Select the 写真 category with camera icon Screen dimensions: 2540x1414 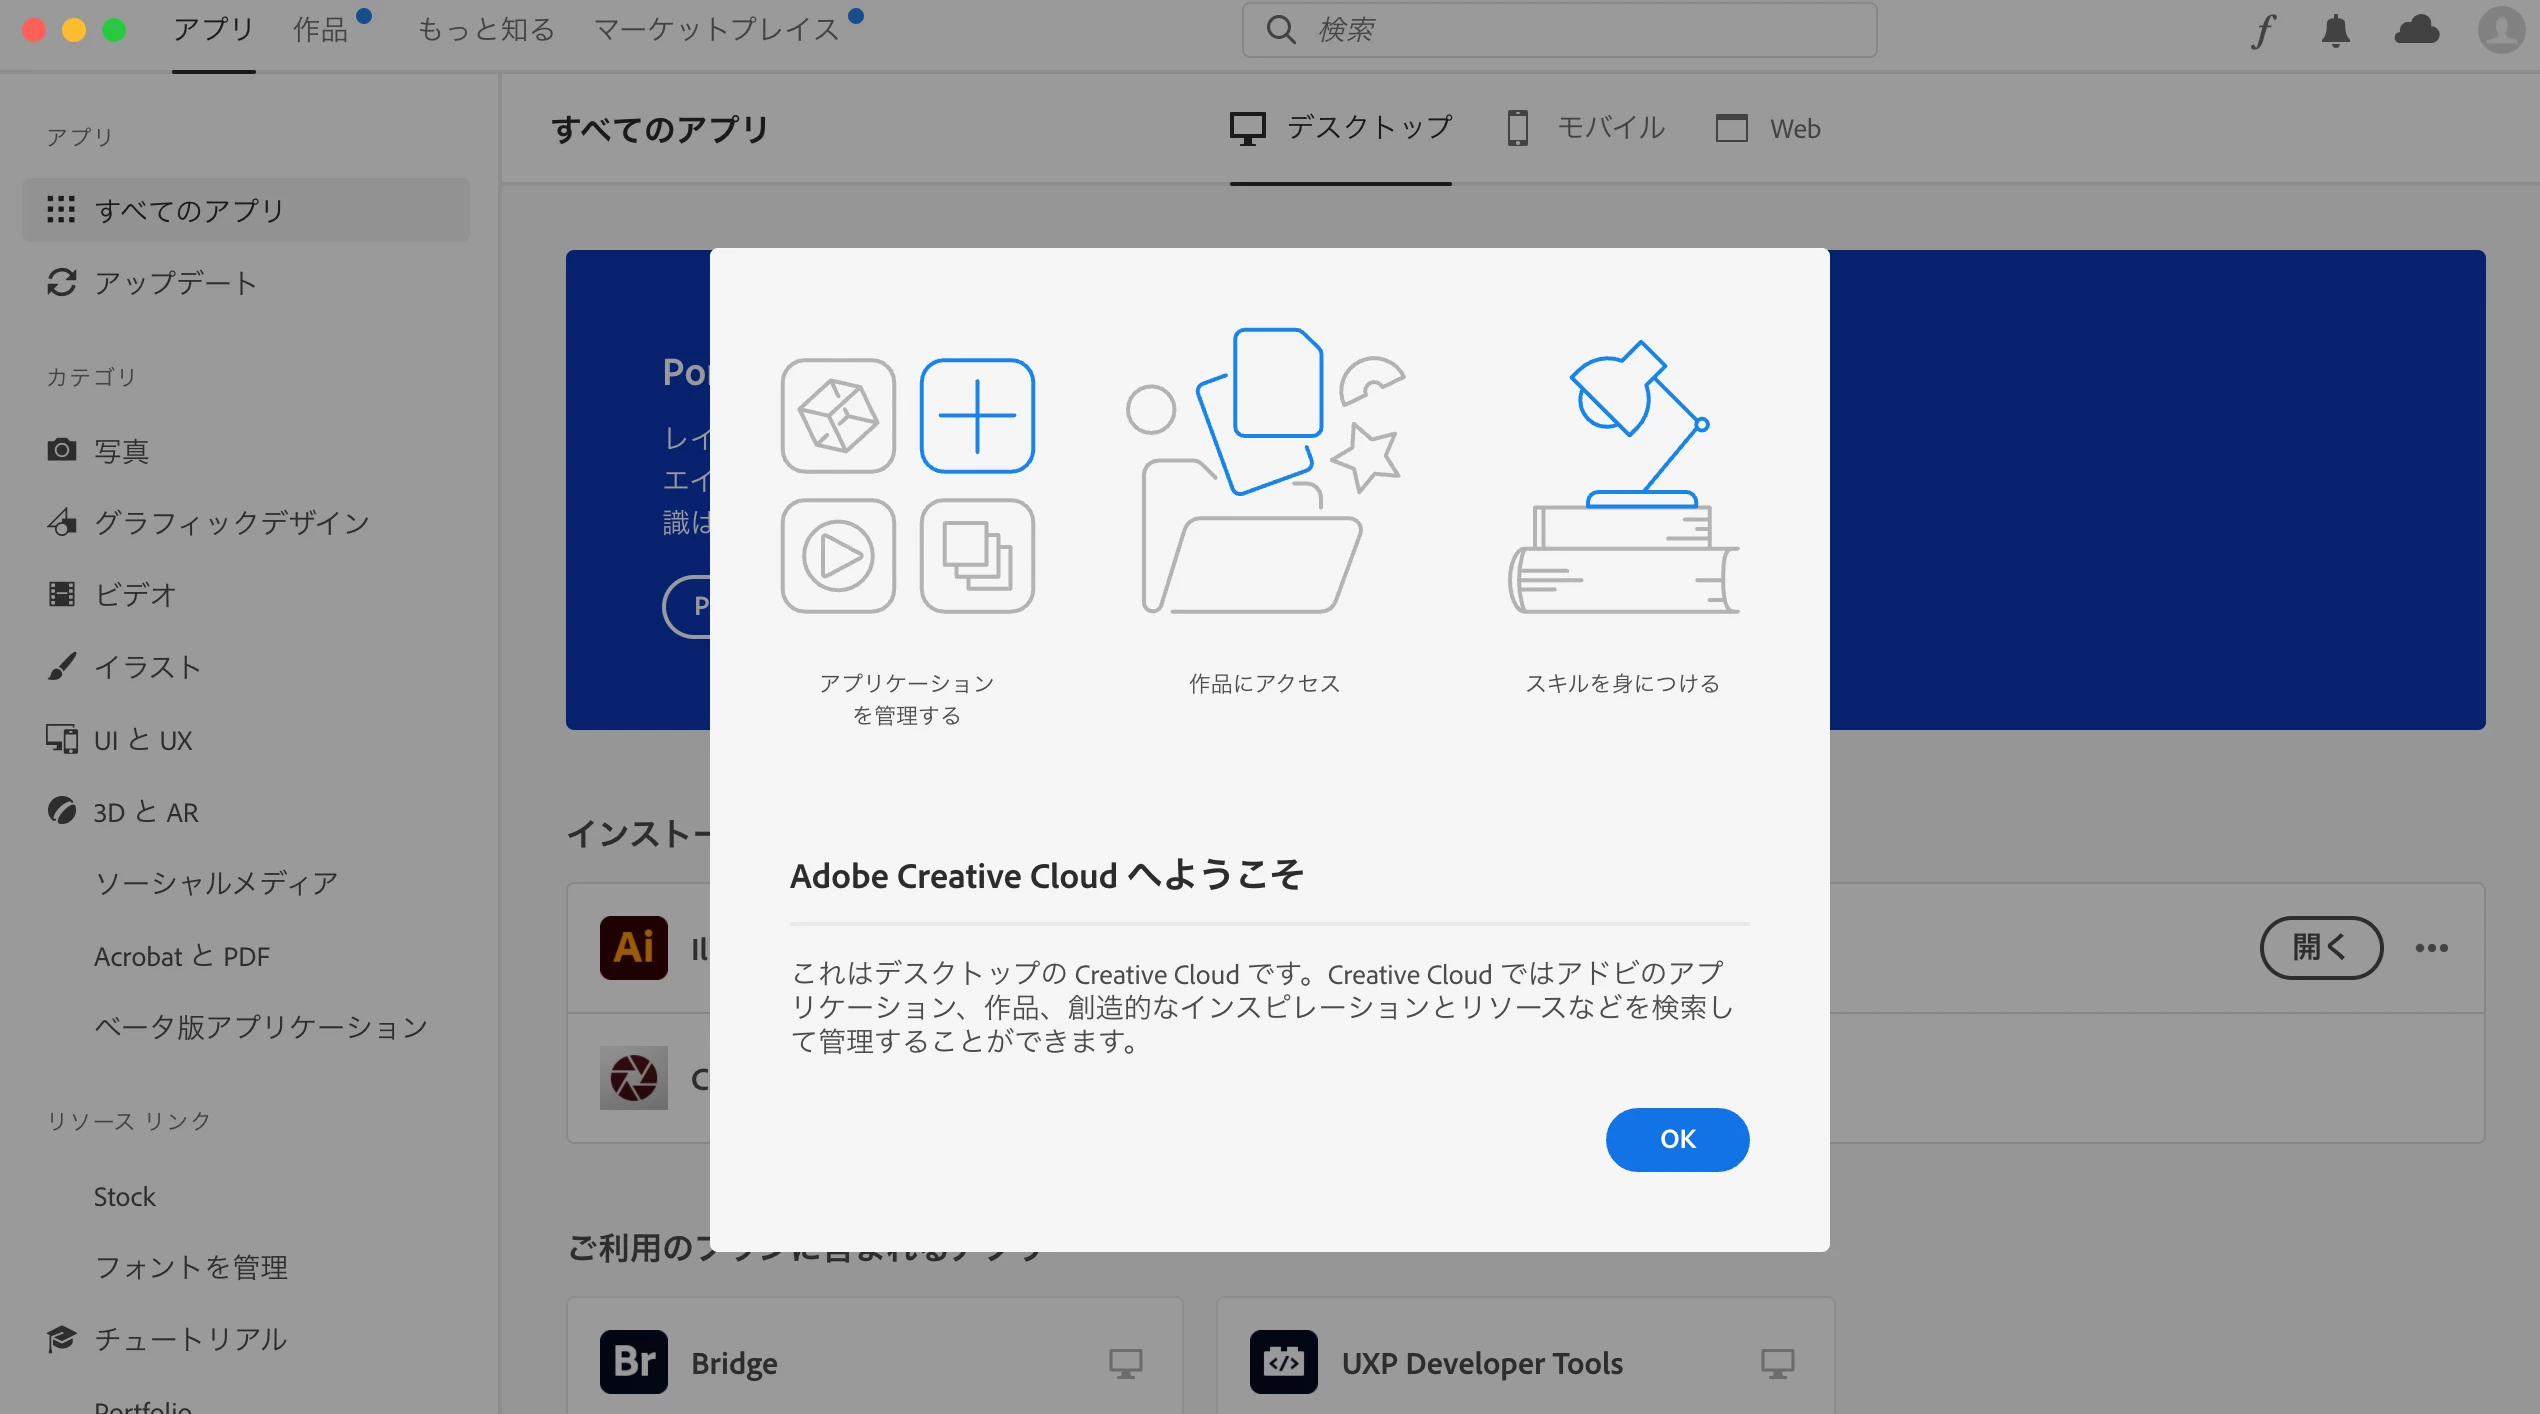[121, 451]
